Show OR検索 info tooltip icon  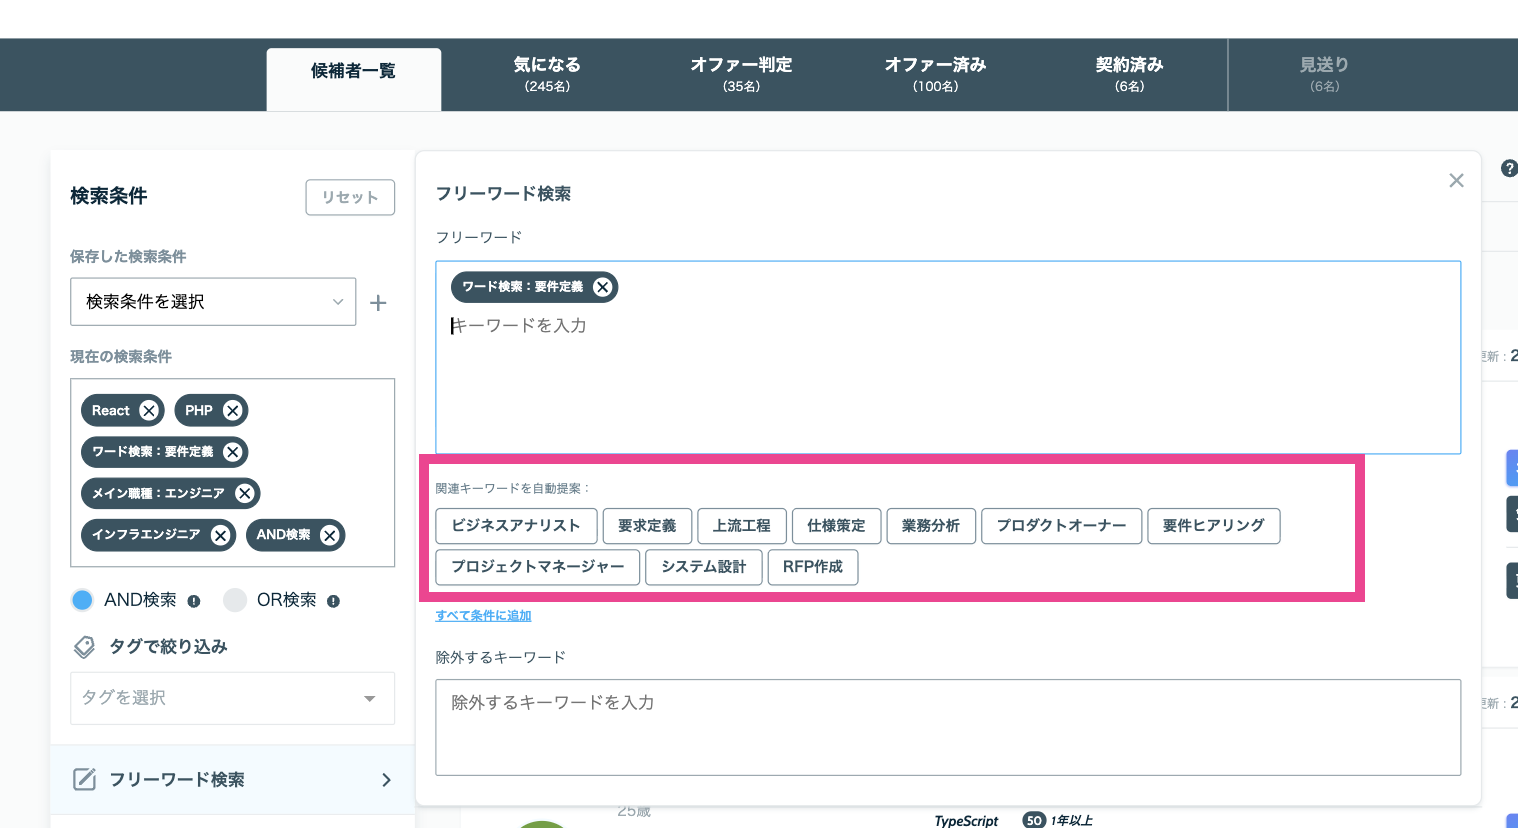coord(333,601)
